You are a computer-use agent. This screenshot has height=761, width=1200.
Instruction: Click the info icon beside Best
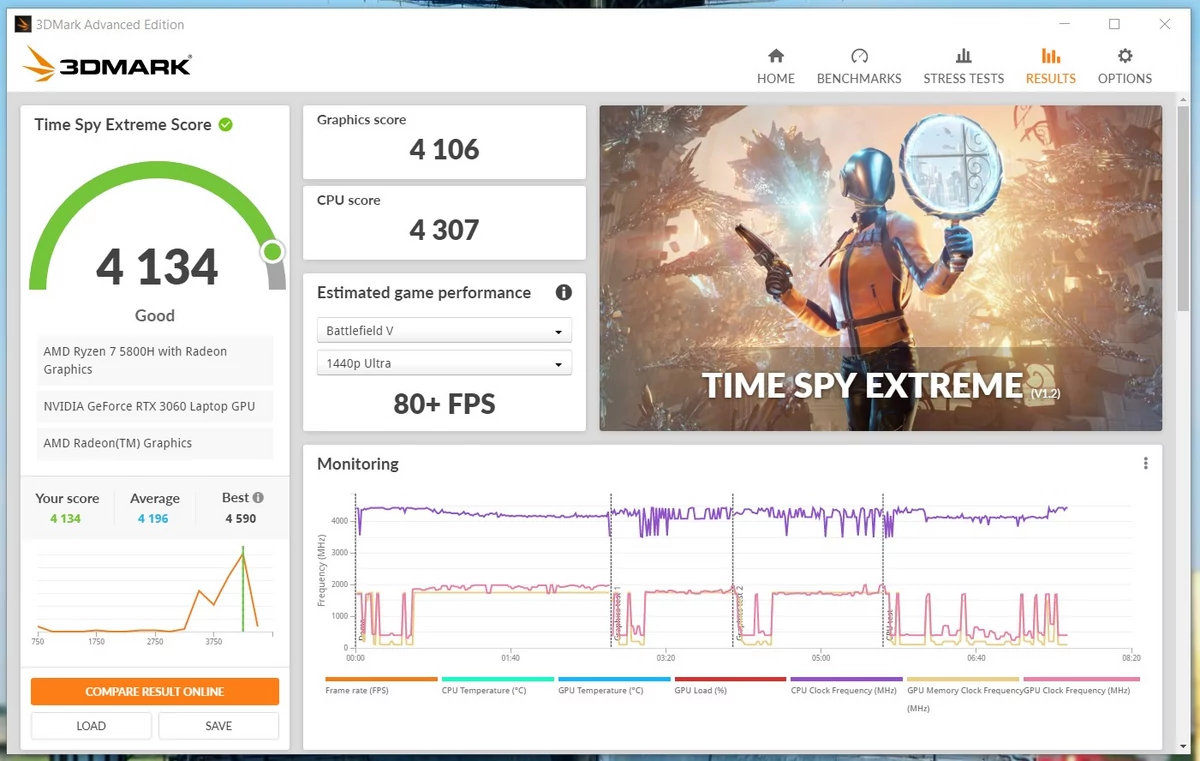point(258,497)
